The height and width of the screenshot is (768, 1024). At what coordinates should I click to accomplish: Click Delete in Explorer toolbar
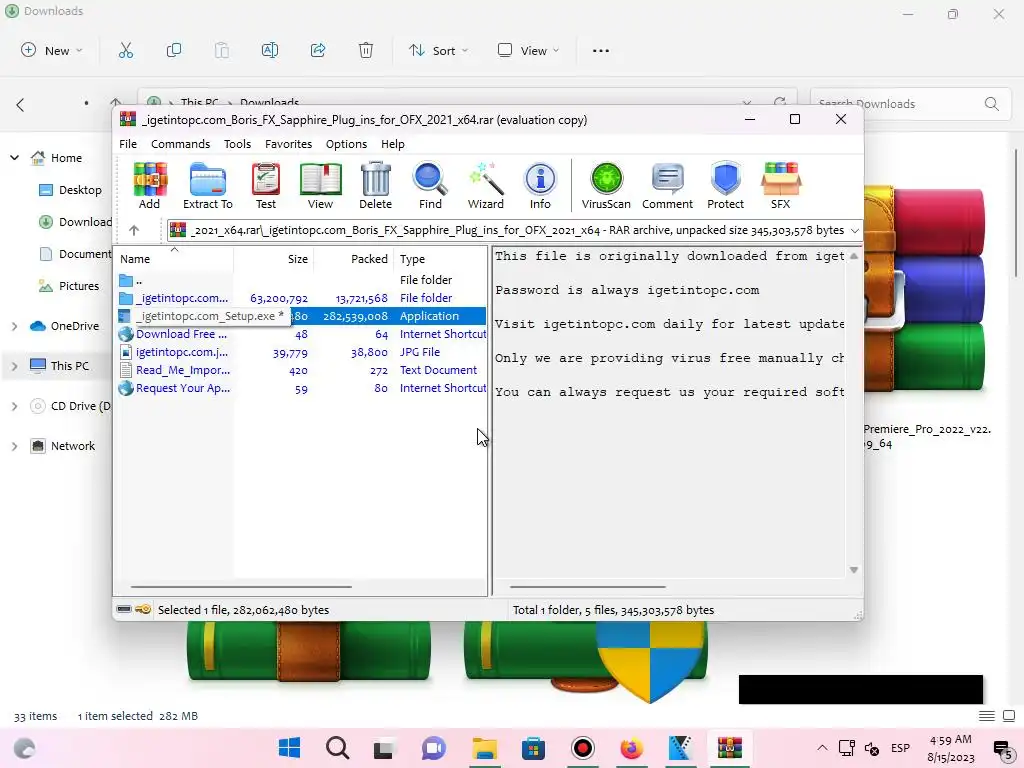click(x=366, y=50)
